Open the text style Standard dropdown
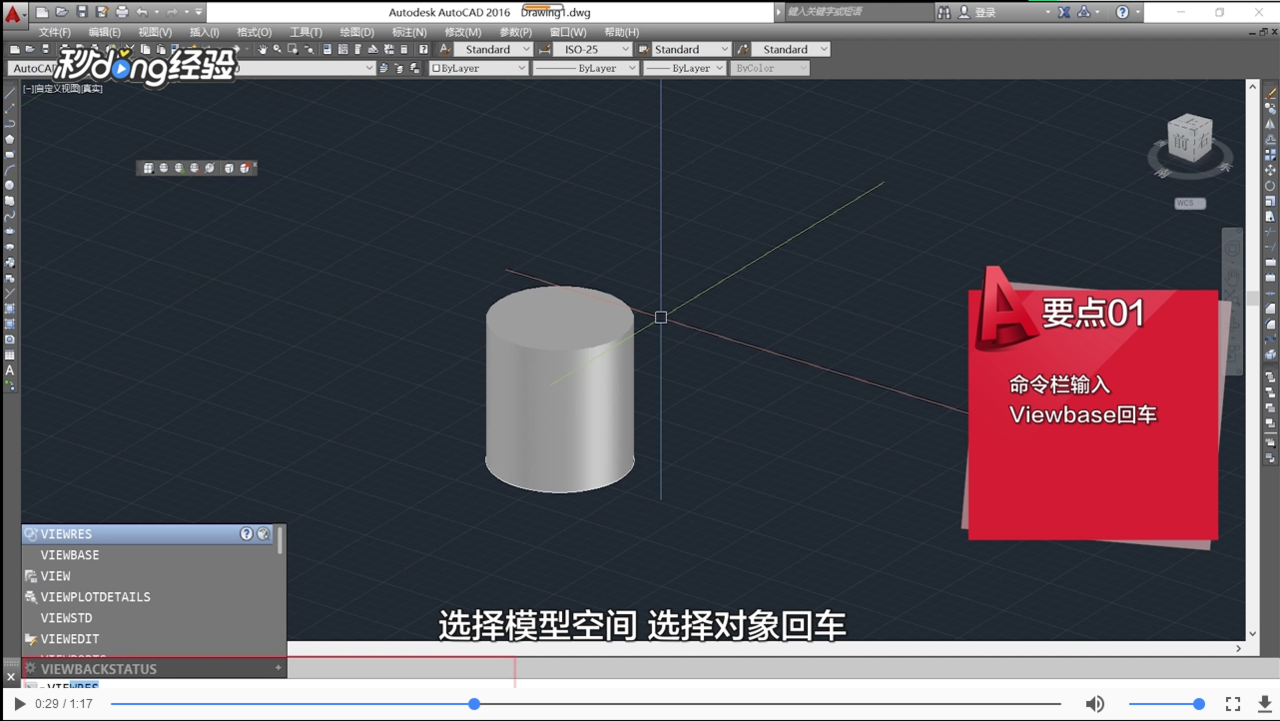Image resolution: width=1280 pixels, height=721 pixels. (493, 49)
